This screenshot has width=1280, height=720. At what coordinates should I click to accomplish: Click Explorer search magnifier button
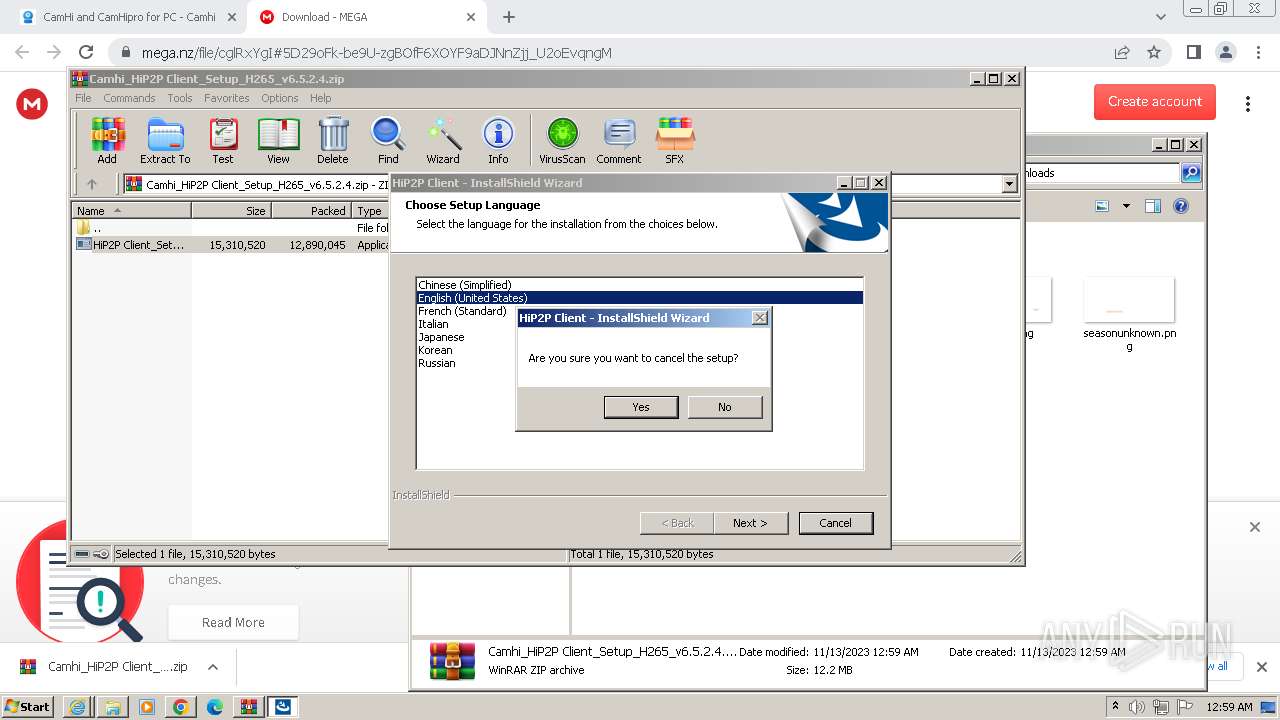tap(1191, 173)
